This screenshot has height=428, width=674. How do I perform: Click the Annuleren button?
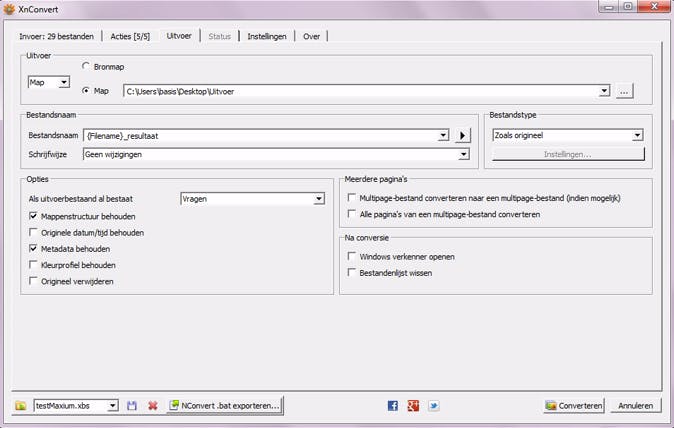[x=636, y=406]
